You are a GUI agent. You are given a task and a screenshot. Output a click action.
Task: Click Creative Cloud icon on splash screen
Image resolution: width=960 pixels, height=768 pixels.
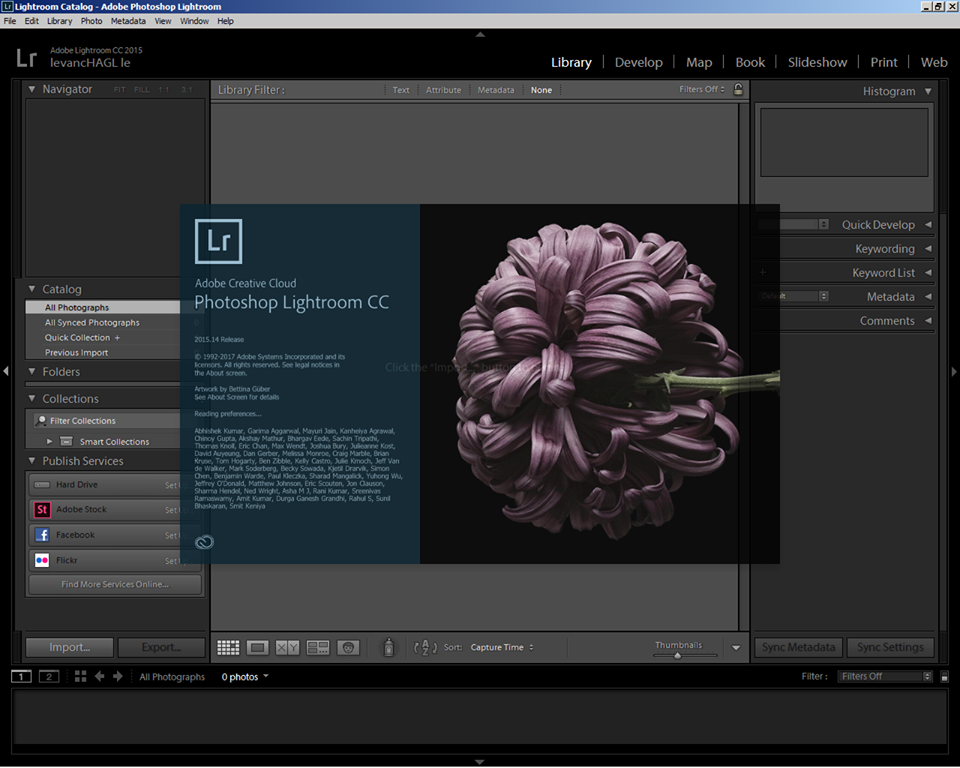204,542
